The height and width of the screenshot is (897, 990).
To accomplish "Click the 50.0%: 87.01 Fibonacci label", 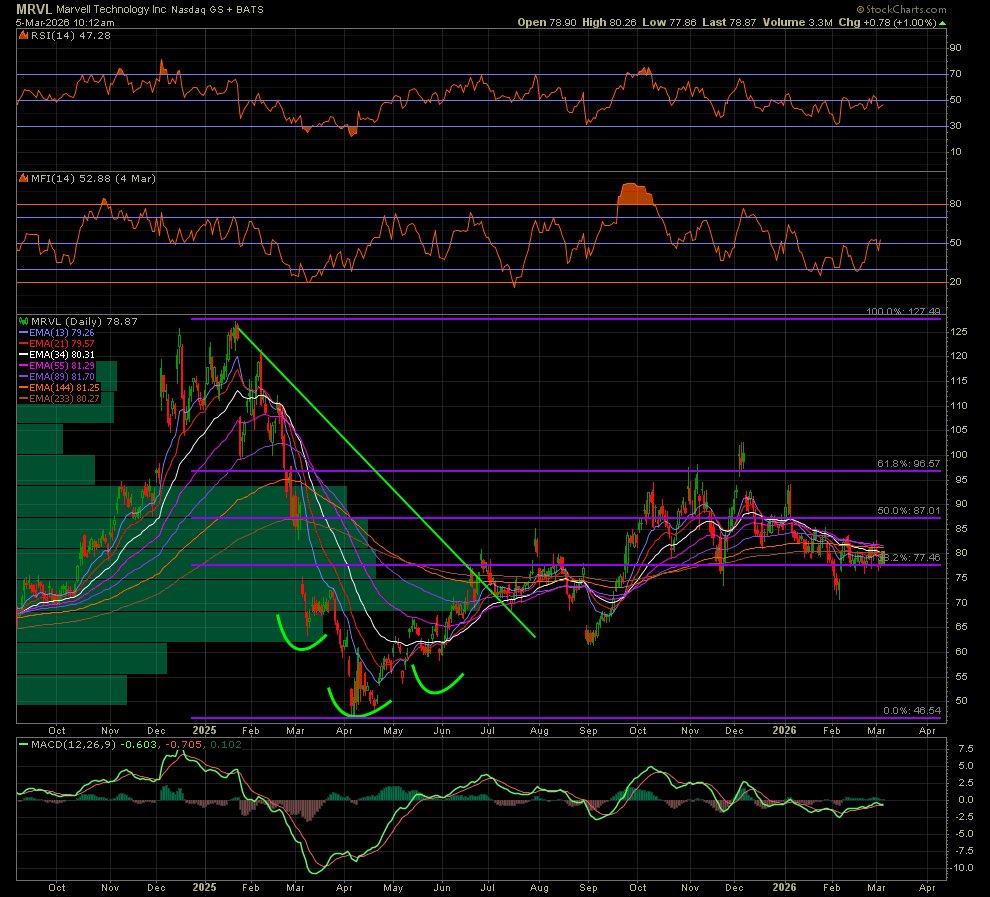I will coord(909,510).
